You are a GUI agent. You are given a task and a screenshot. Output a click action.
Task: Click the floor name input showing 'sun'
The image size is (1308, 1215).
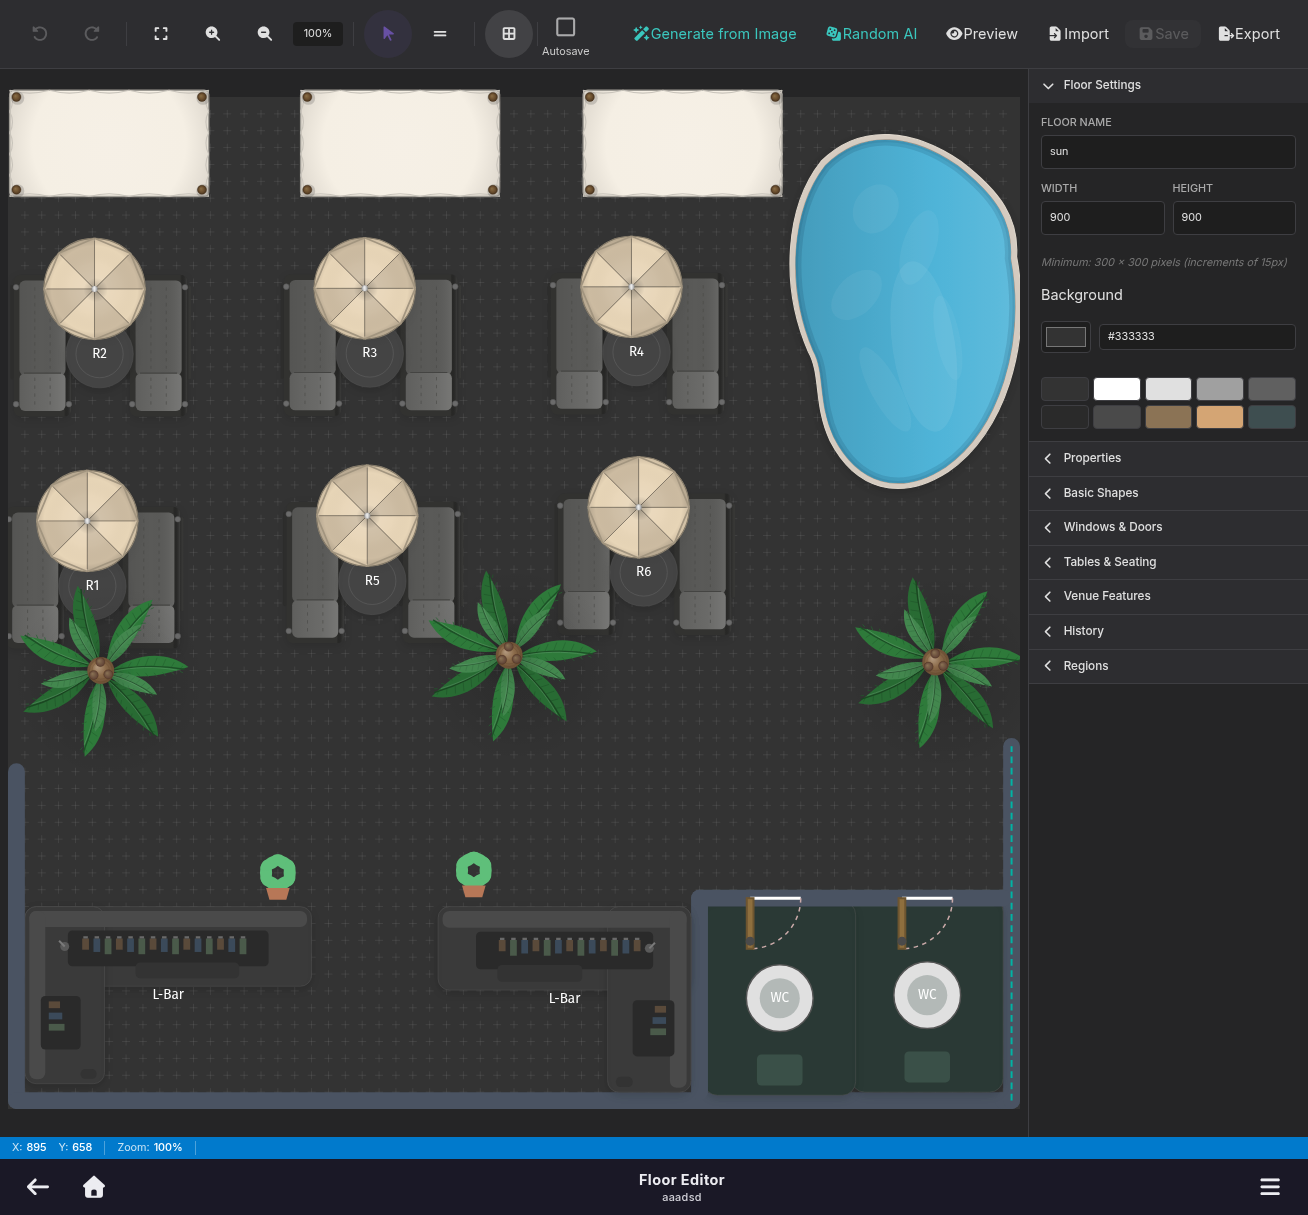(x=1167, y=151)
